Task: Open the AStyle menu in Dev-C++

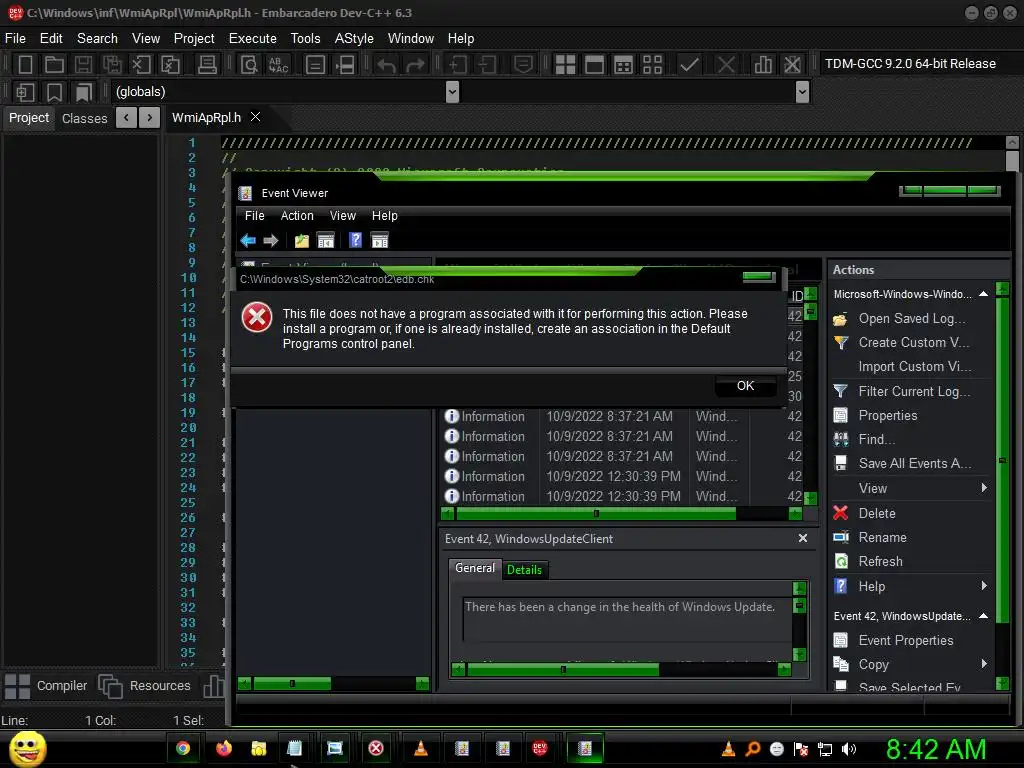Action: (x=354, y=39)
